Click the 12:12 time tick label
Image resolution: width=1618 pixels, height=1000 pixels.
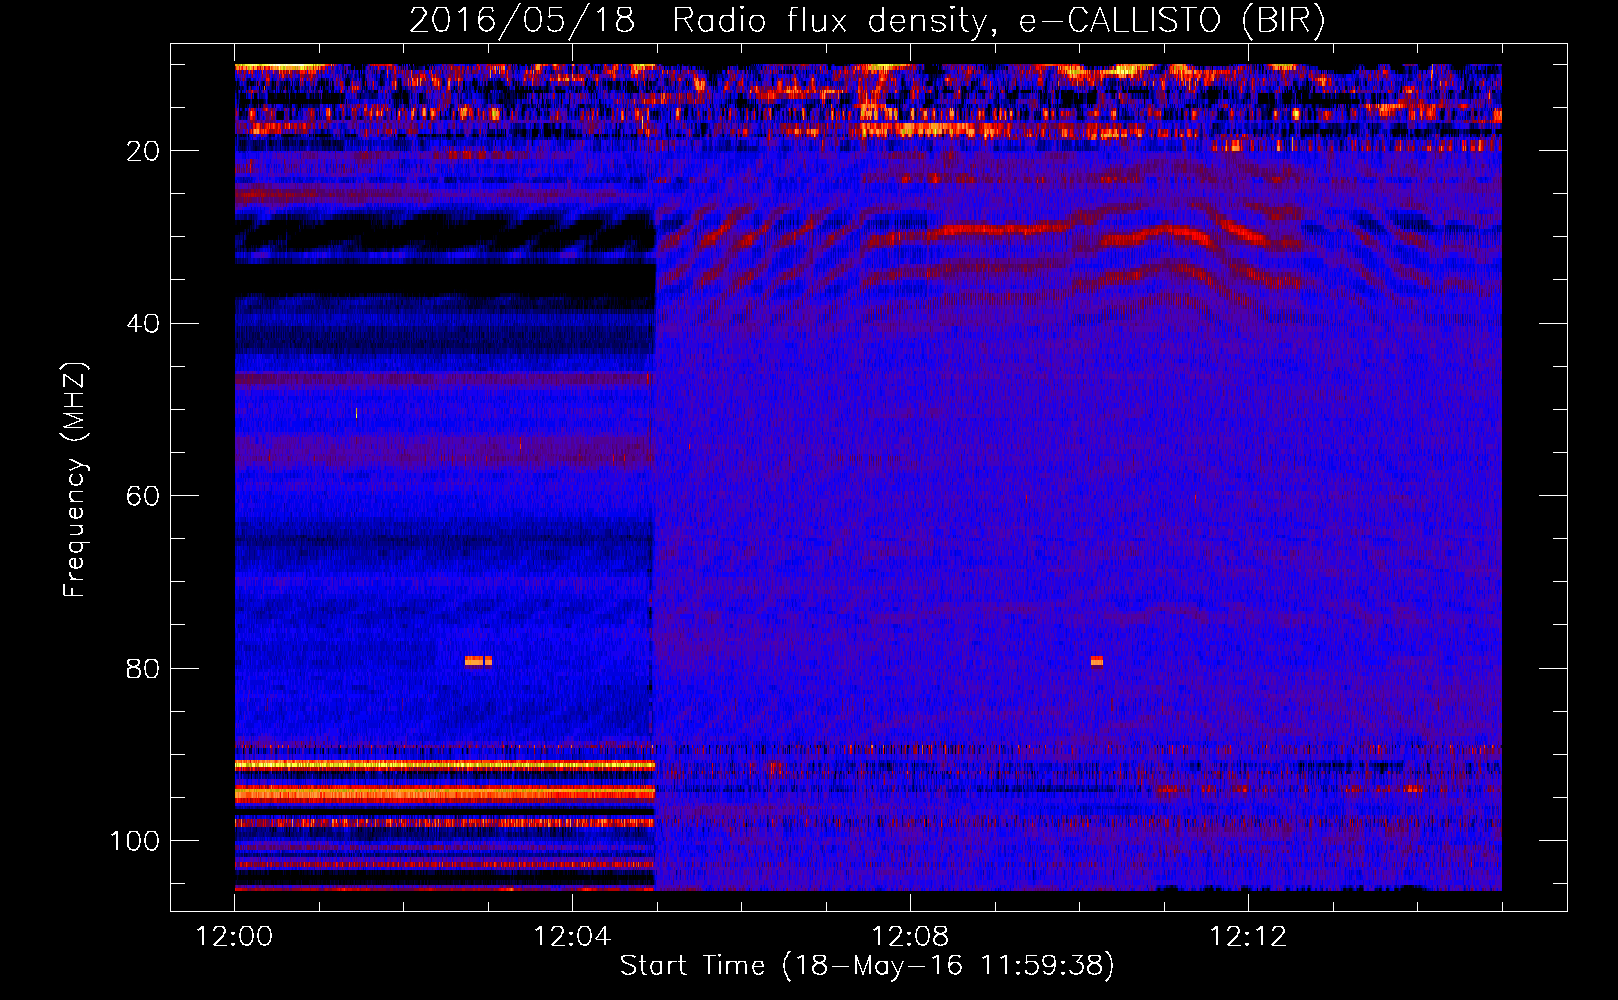click(1248, 937)
